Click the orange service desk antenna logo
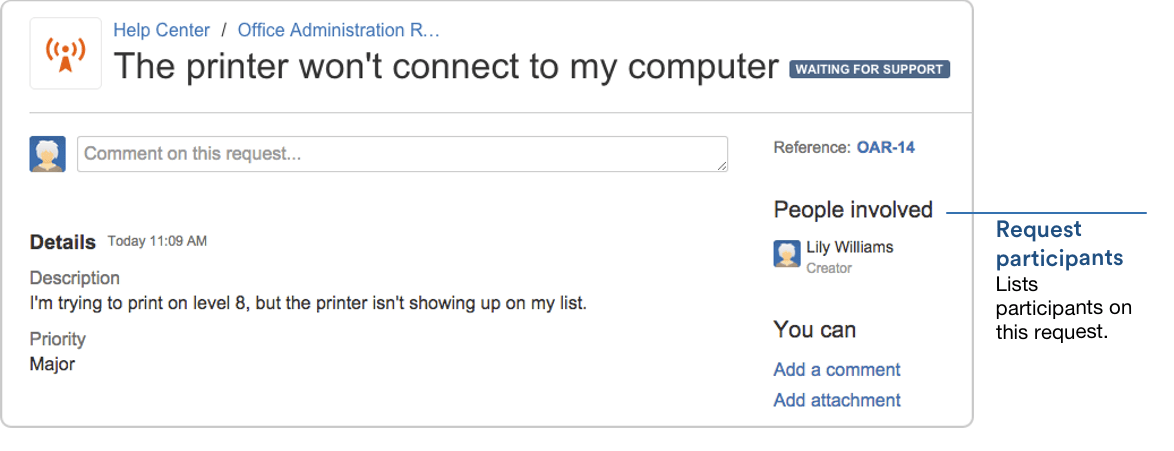 (65, 54)
